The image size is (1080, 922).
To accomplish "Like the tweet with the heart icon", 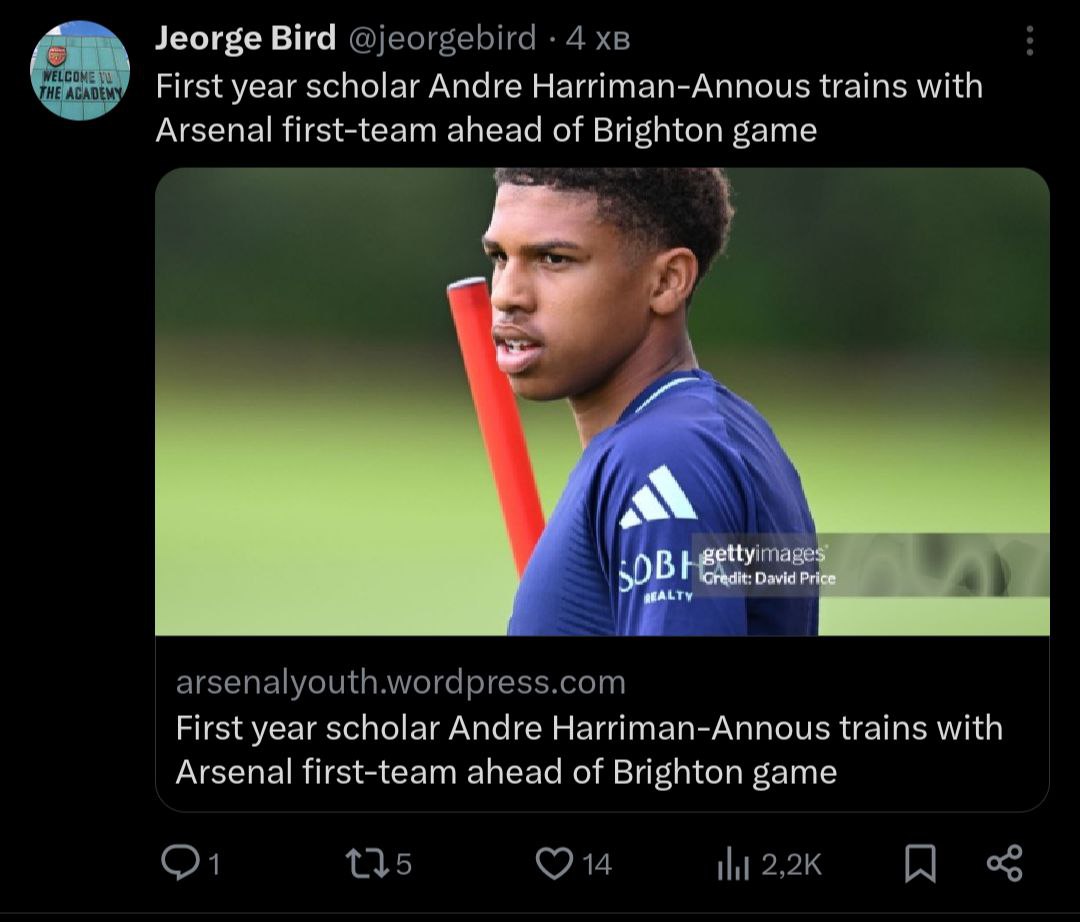I will point(554,863).
